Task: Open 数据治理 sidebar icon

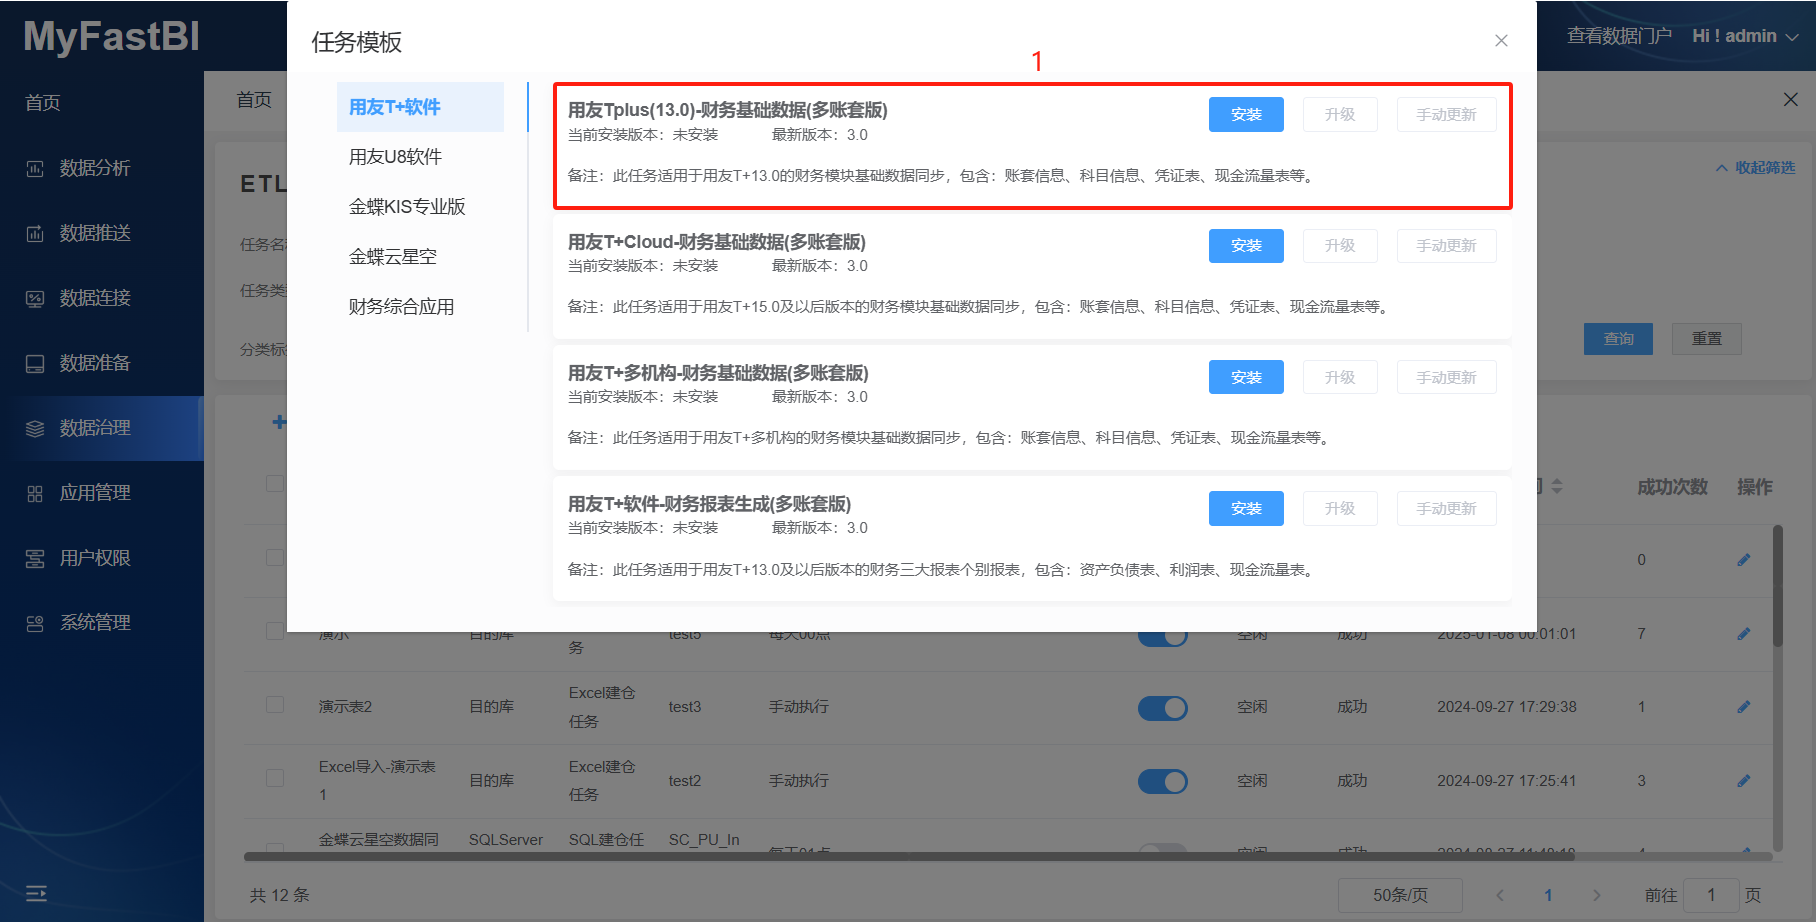Action: (35, 429)
